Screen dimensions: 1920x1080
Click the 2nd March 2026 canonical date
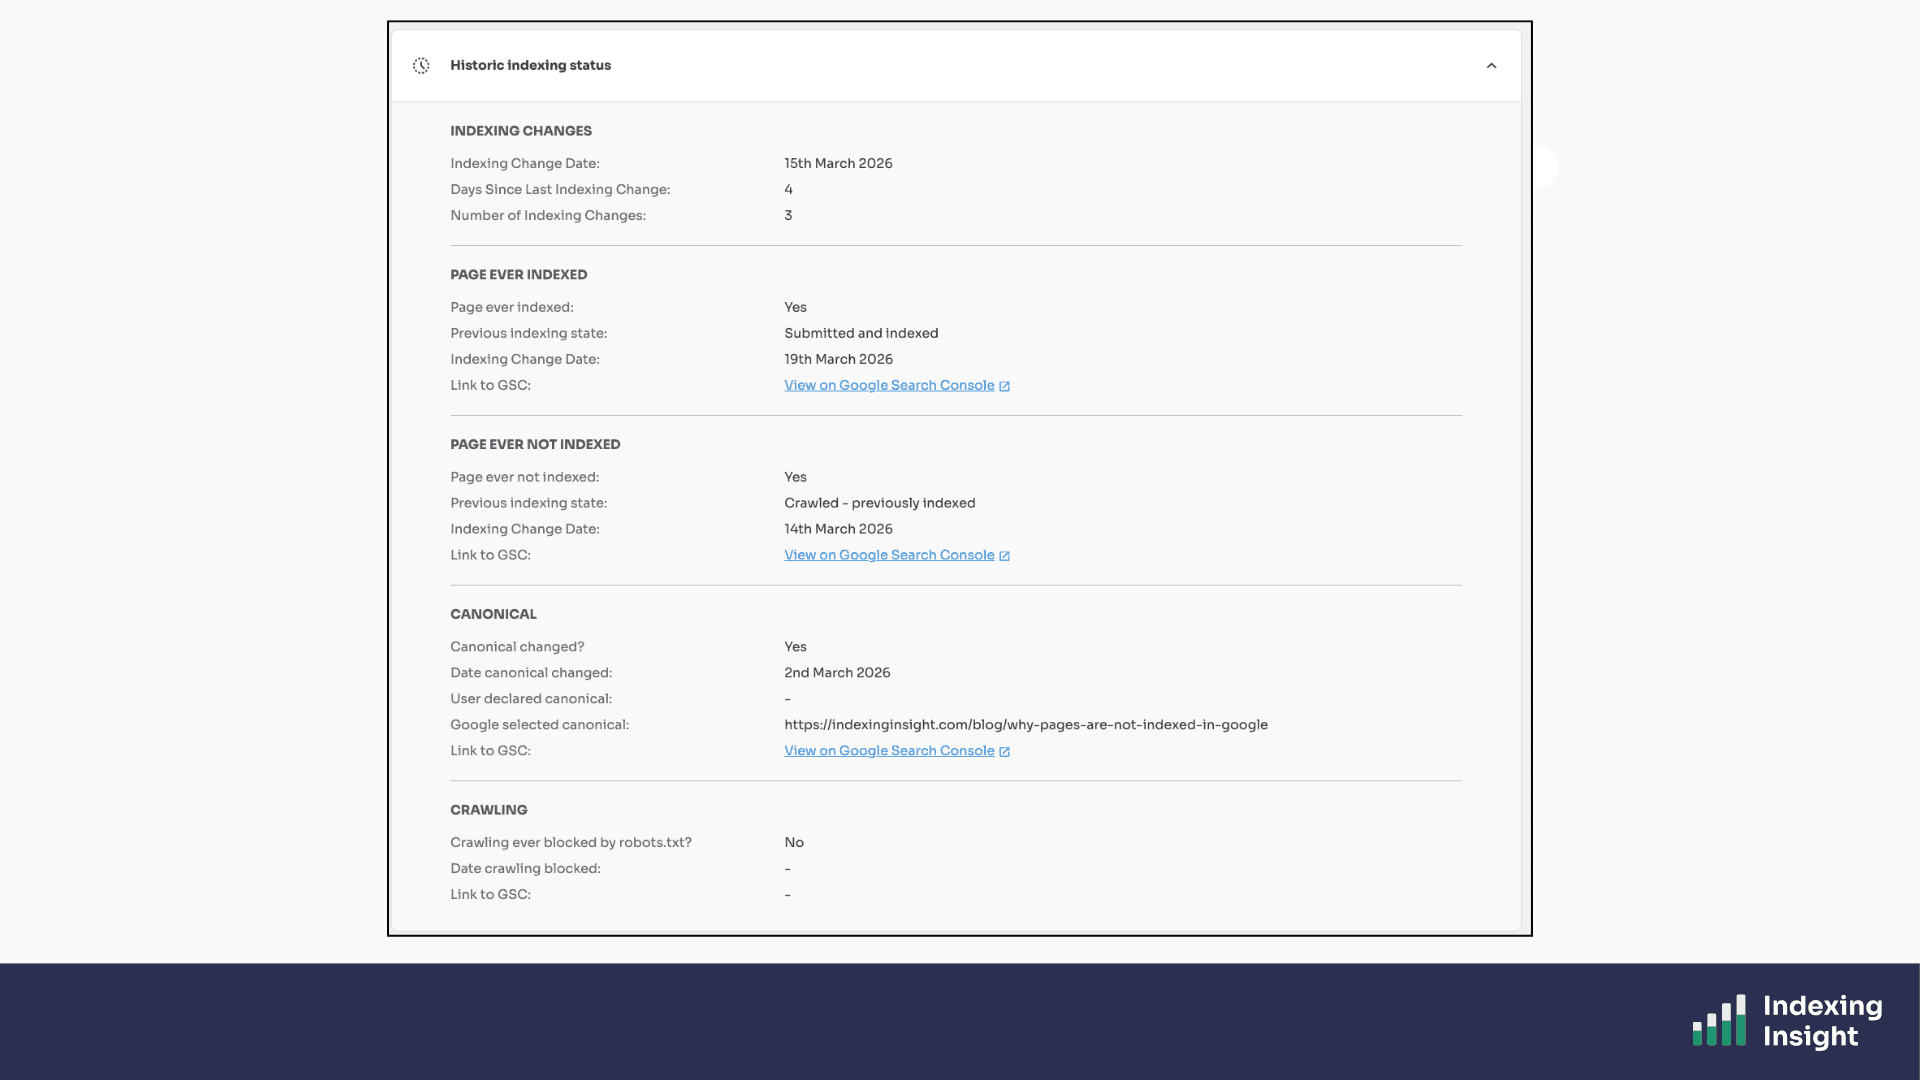coord(836,673)
